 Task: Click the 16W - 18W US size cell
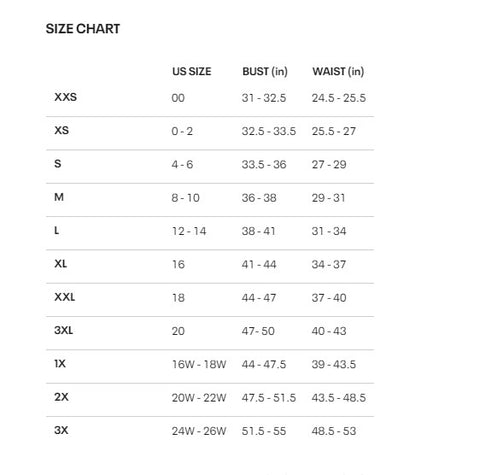click(199, 364)
